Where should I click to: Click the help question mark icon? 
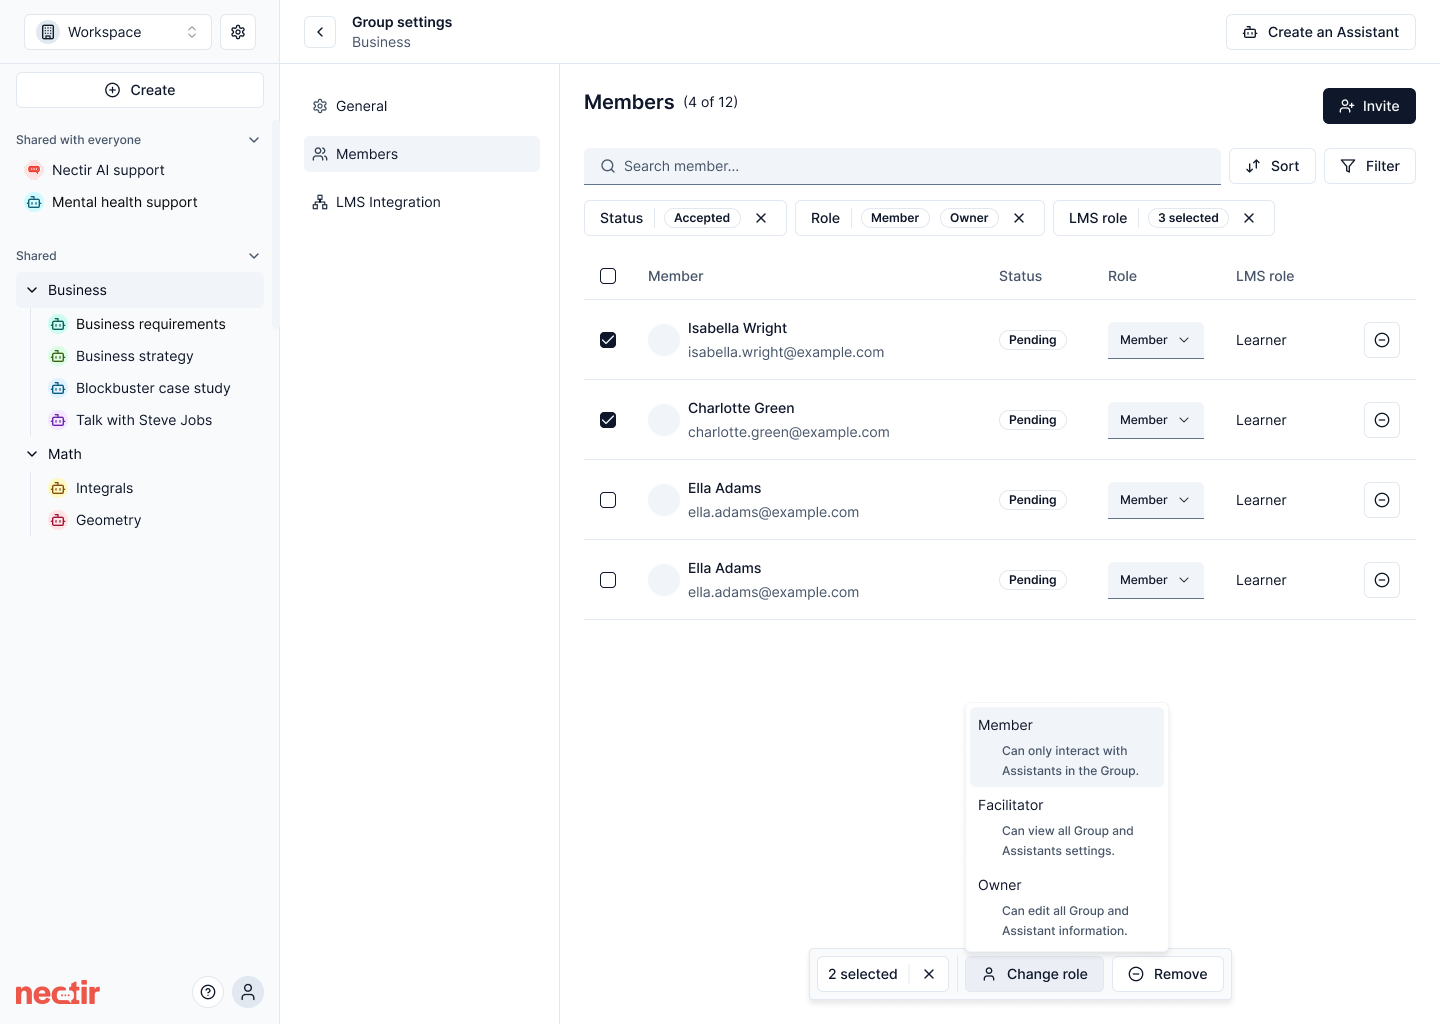click(208, 992)
